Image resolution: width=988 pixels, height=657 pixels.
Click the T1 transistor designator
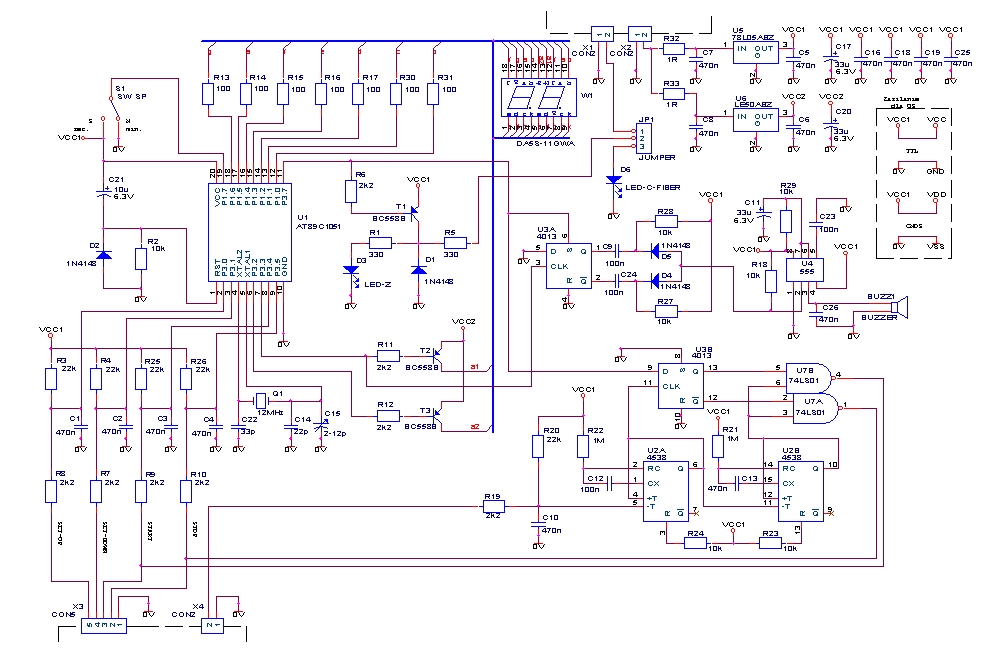(x=401, y=207)
